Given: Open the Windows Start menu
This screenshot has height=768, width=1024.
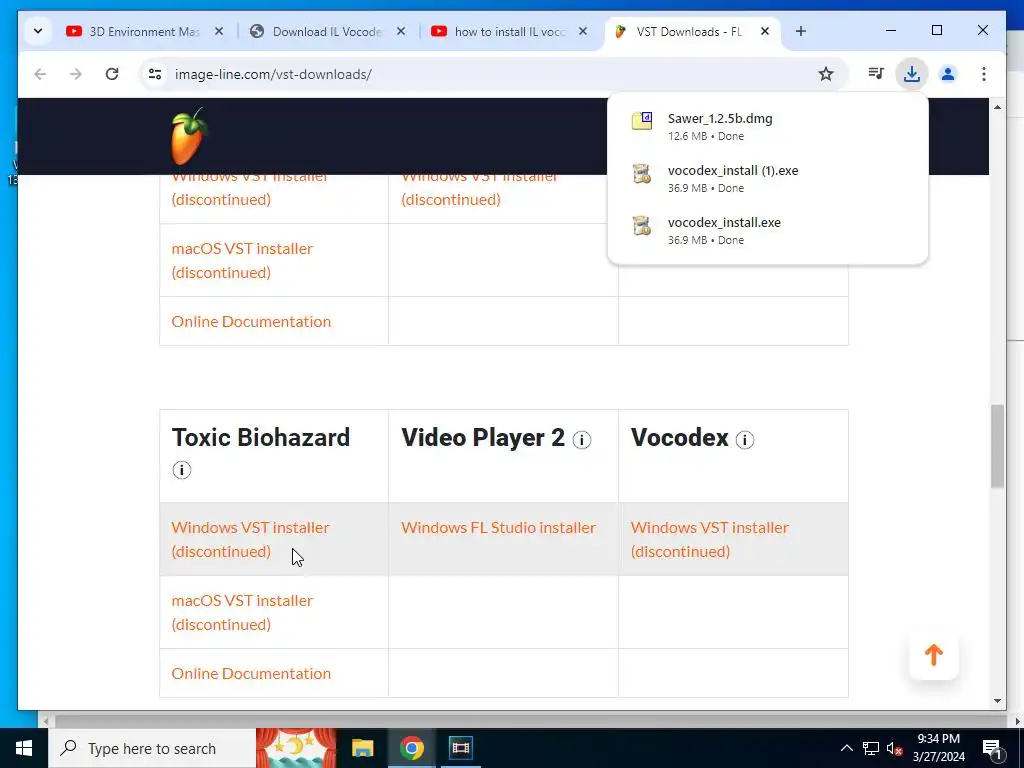Looking at the screenshot, I should pyautogui.click(x=24, y=748).
